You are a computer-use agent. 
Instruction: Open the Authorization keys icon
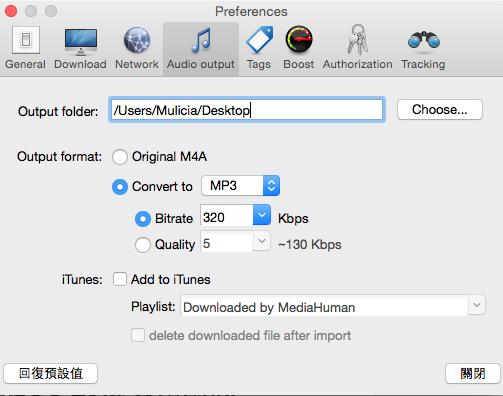[358, 40]
